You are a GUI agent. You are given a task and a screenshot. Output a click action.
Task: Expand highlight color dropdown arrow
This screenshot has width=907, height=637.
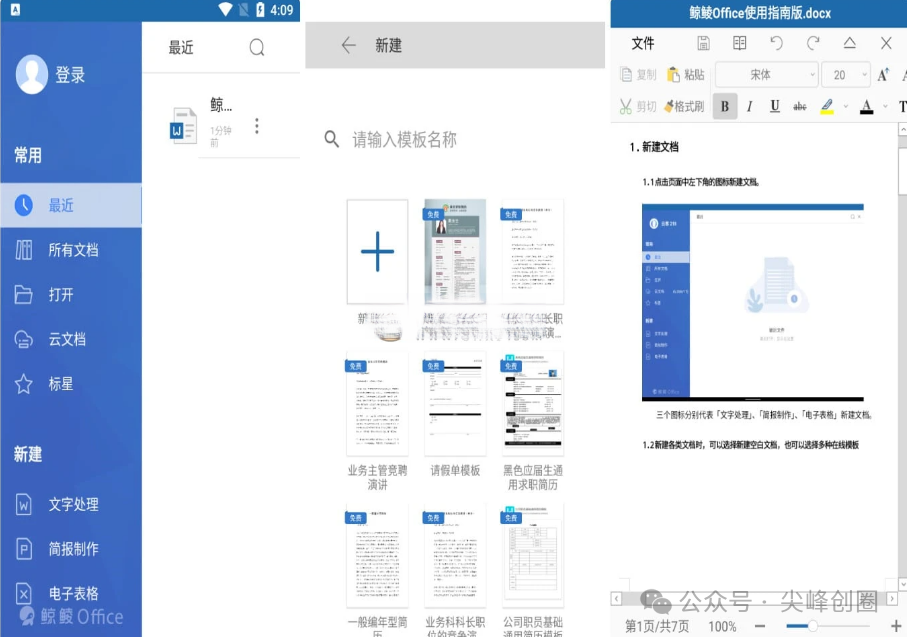846,106
